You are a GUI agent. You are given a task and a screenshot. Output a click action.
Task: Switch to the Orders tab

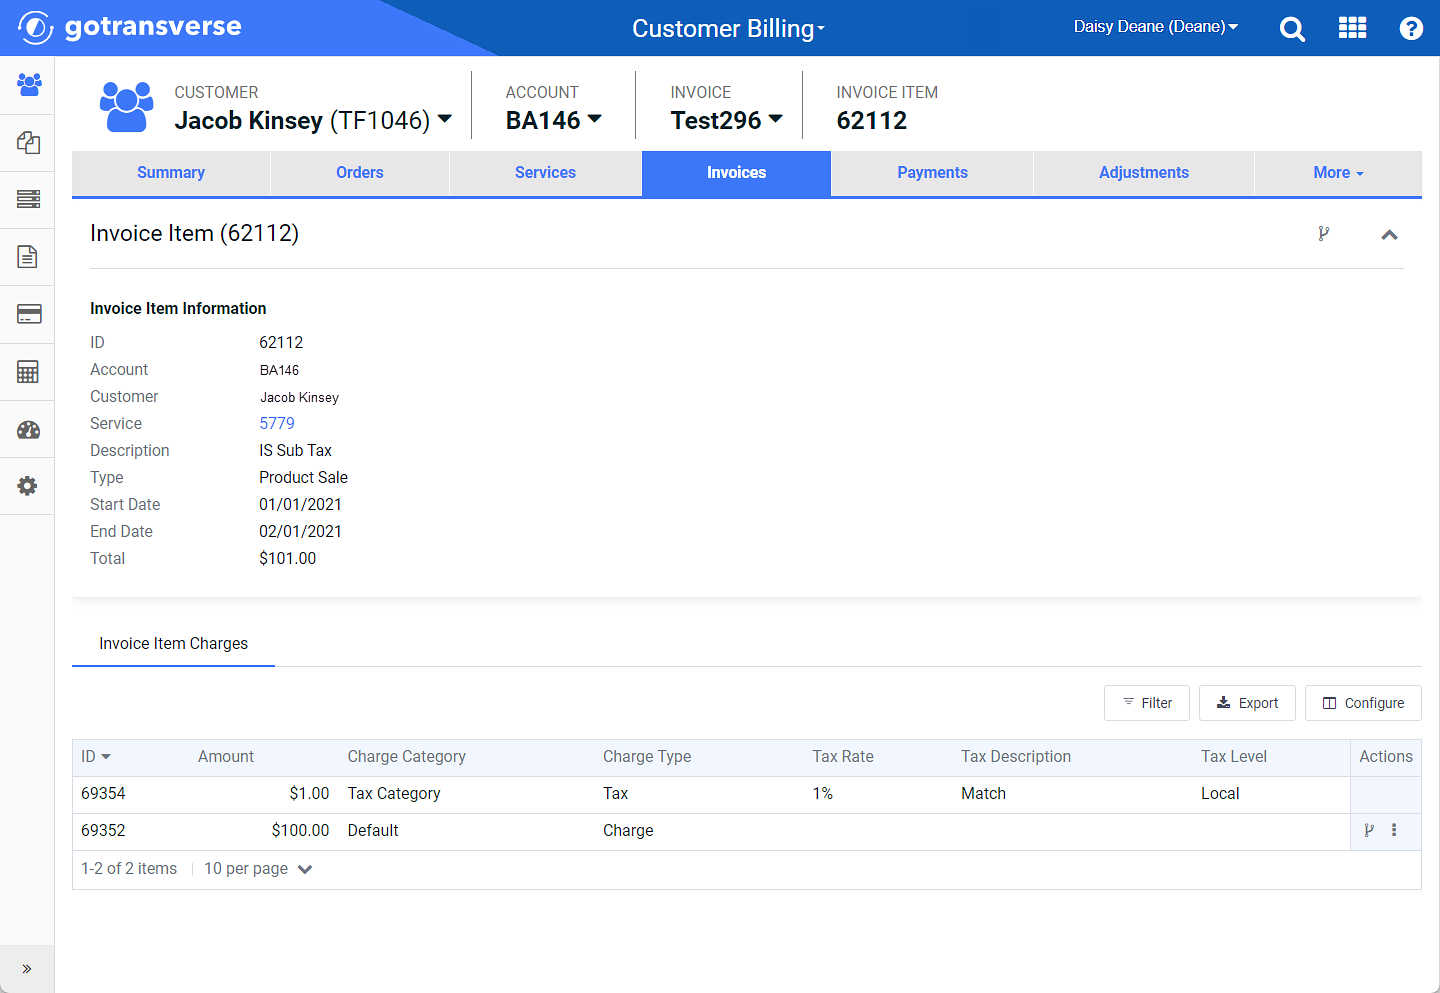pyautogui.click(x=360, y=173)
